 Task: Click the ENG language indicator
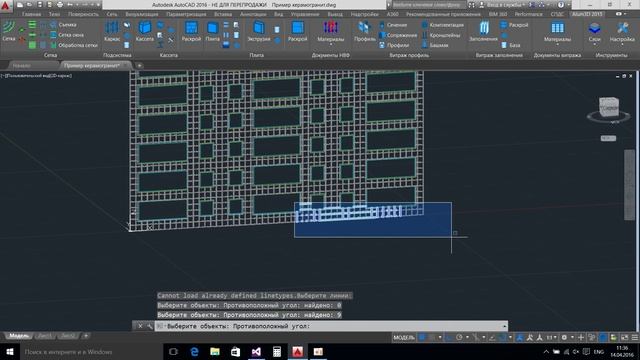[599, 351]
